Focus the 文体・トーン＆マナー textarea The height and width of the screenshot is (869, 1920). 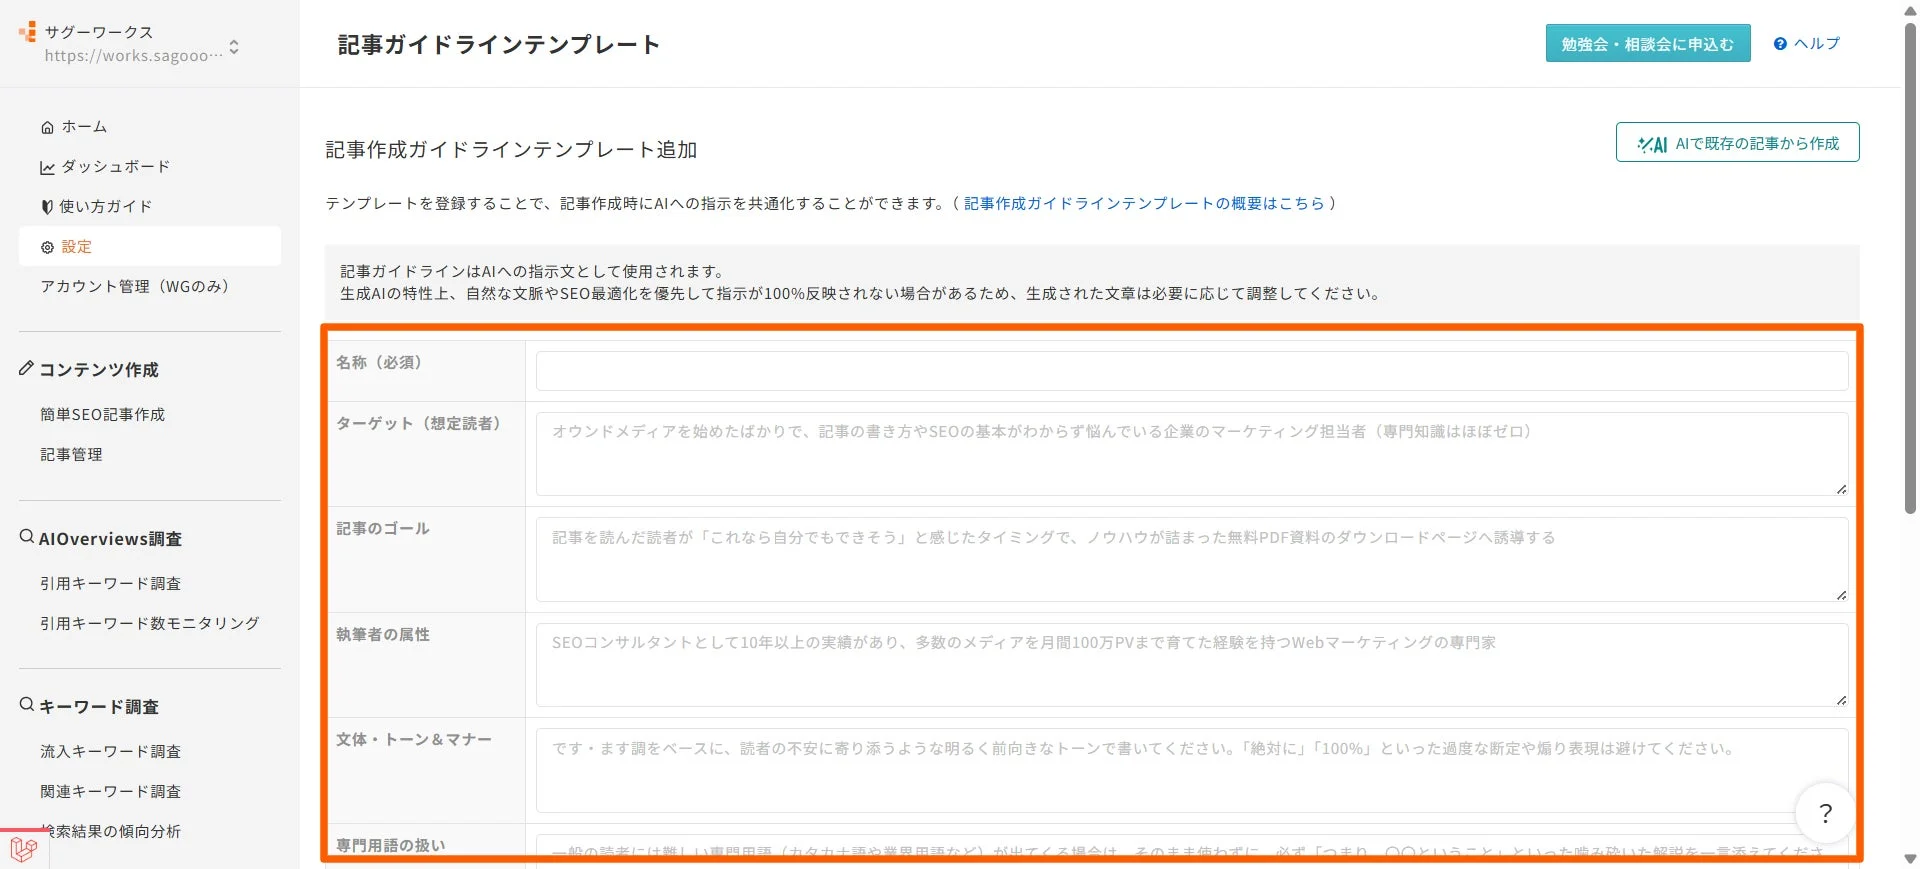[1192, 770]
